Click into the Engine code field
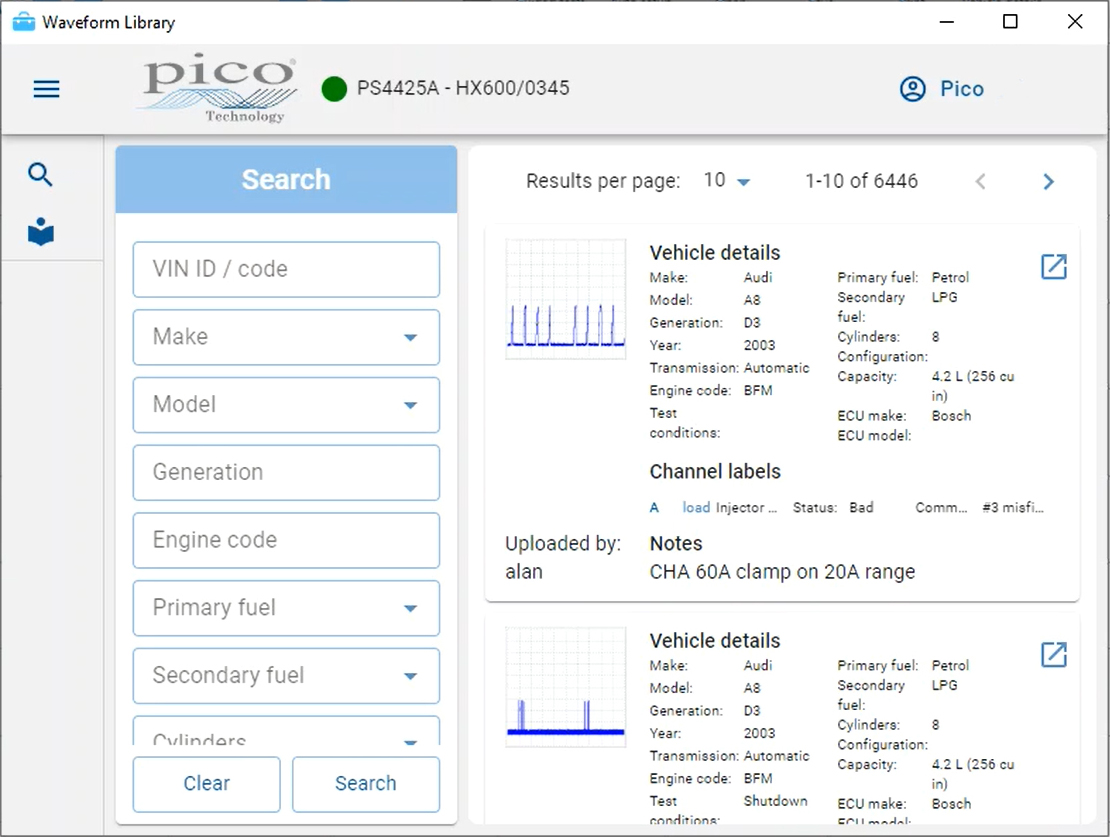This screenshot has width=1110, height=837. click(x=286, y=540)
